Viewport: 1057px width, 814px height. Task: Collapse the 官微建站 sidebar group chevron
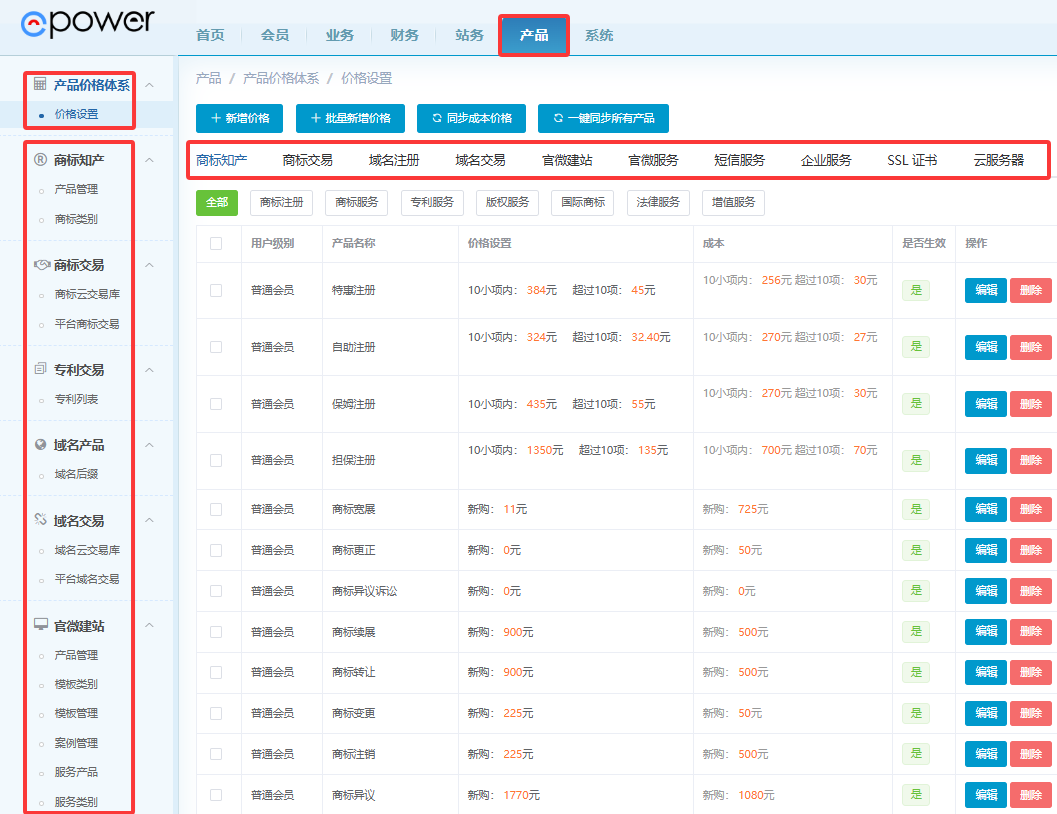150,626
